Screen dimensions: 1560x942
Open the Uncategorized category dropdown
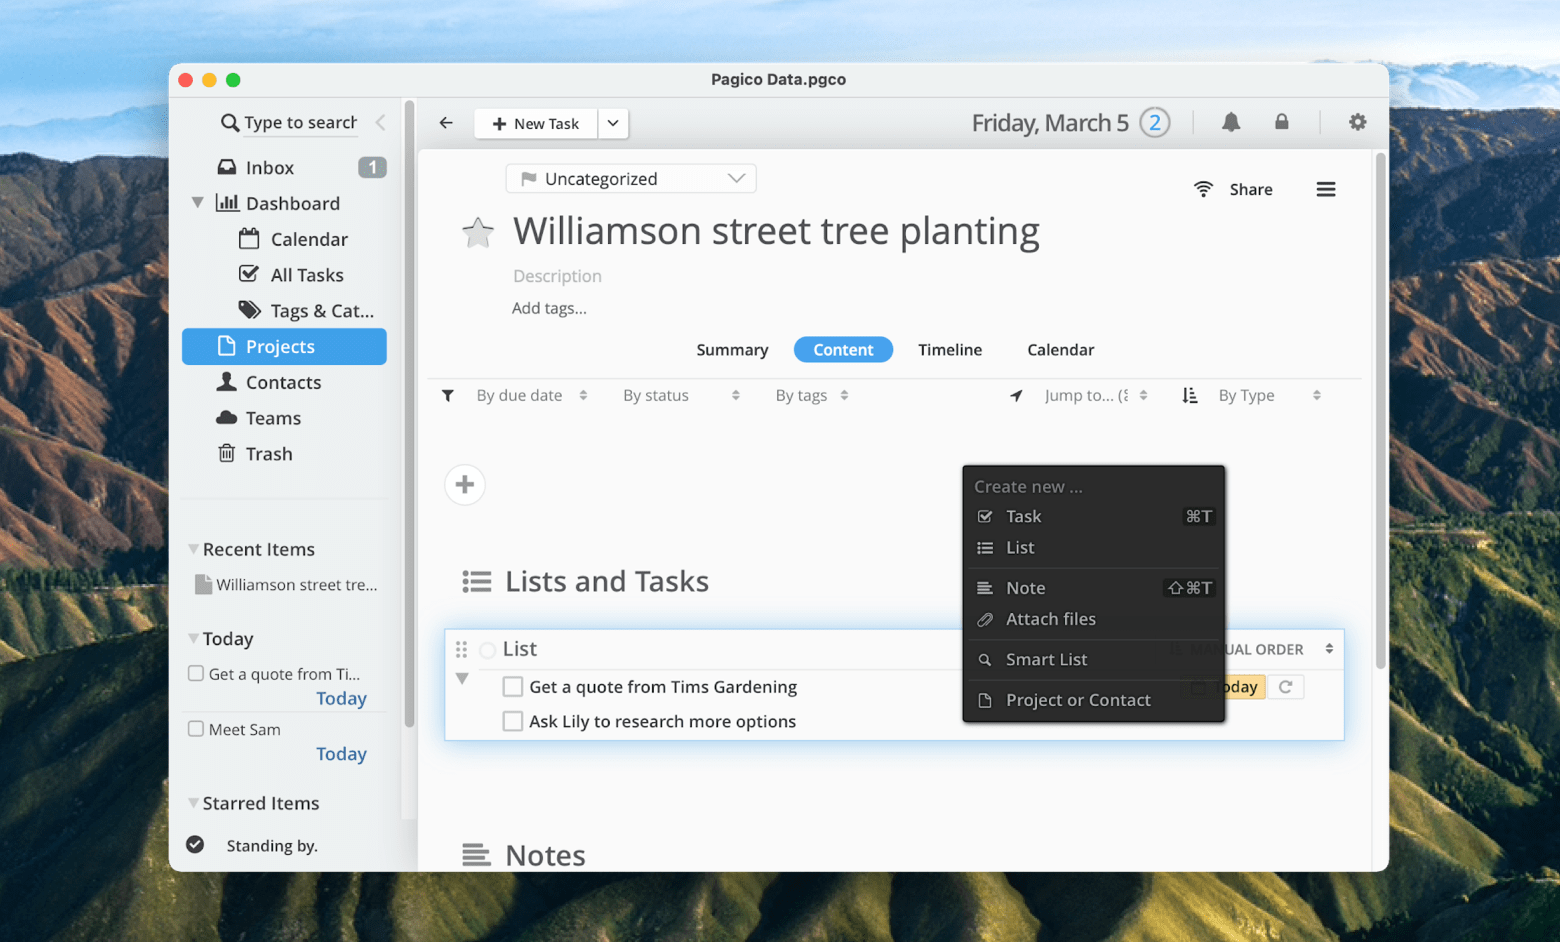pyautogui.click(x=631, y=179)
